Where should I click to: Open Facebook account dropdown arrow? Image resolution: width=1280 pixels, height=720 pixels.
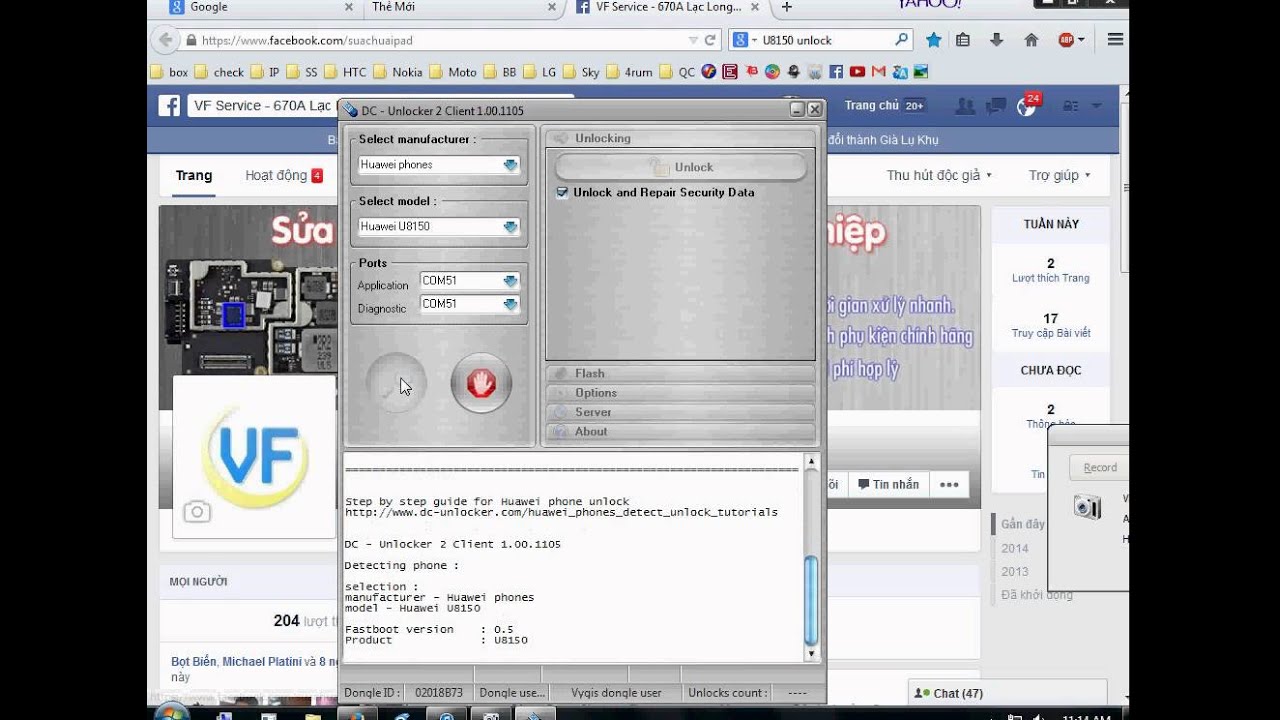pos(1096,105)
